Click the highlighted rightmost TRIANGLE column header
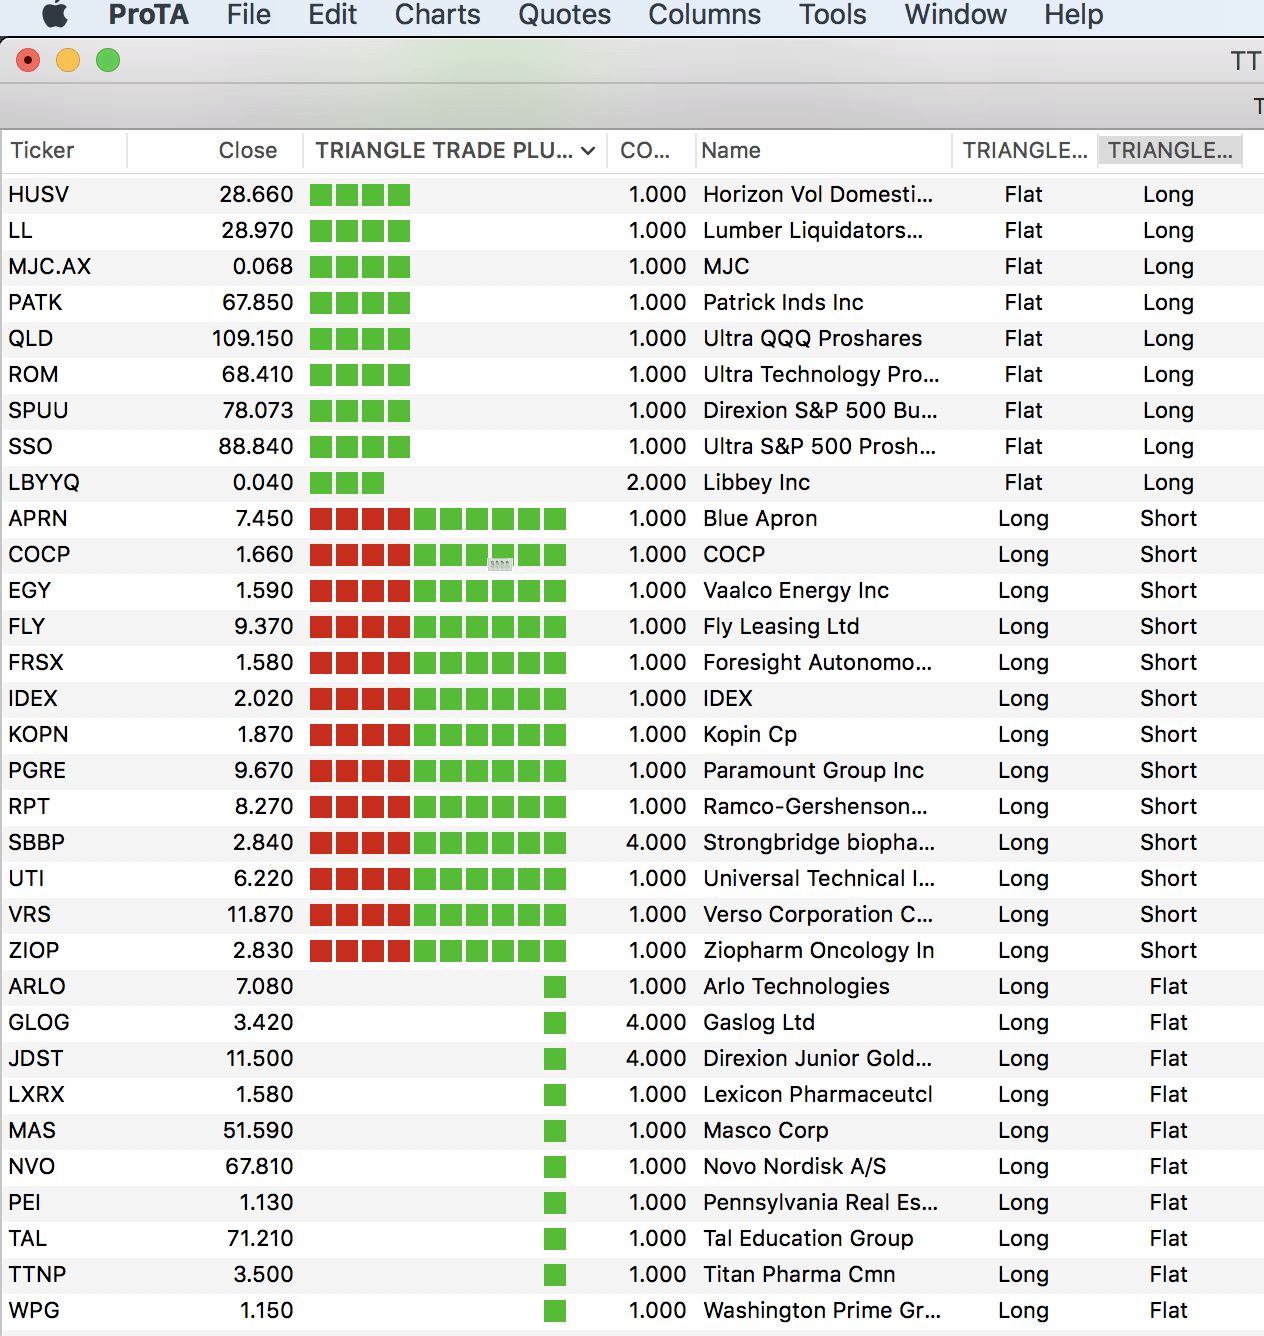Viewport: 1264px width, 1336px height. click(1169, 151)
